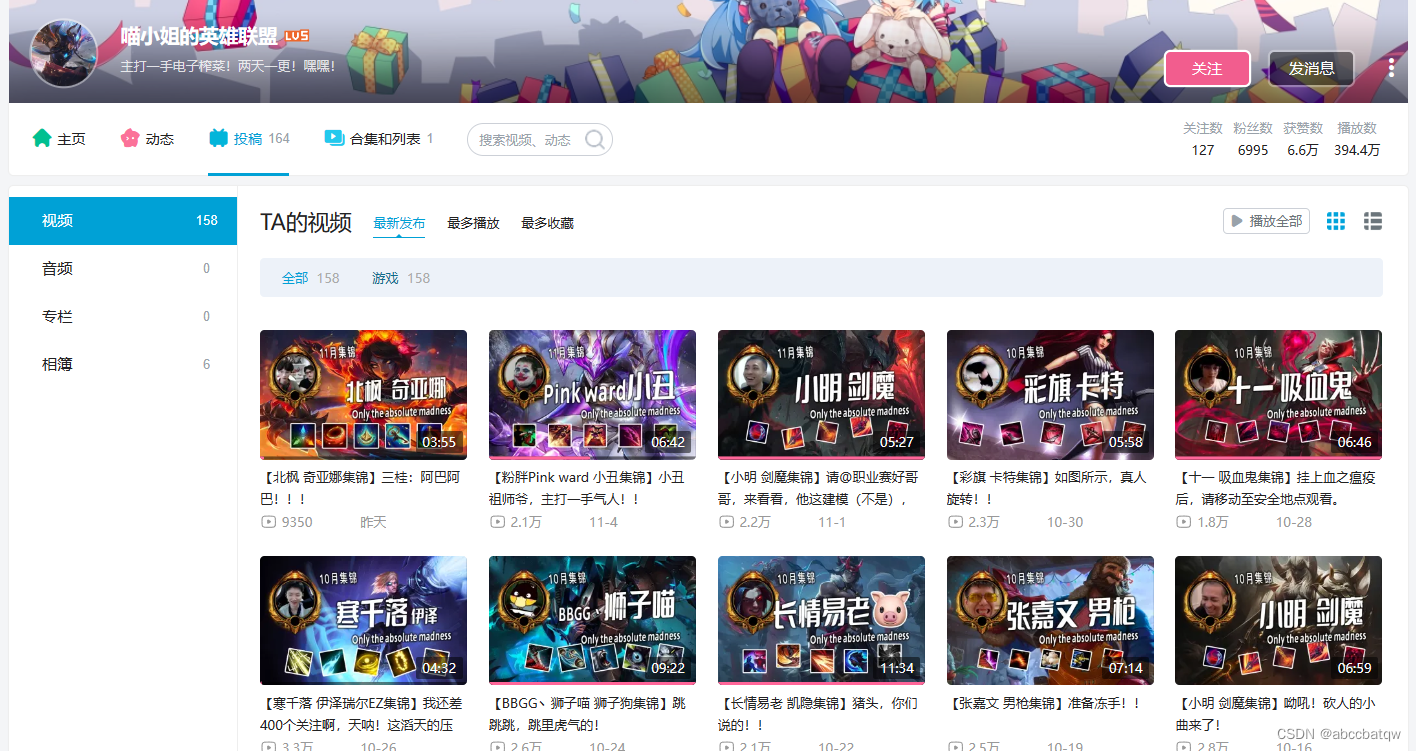This screenshot has height=751, width=1416.
Task: Sort by 最多播放
Action: (473, 223)
